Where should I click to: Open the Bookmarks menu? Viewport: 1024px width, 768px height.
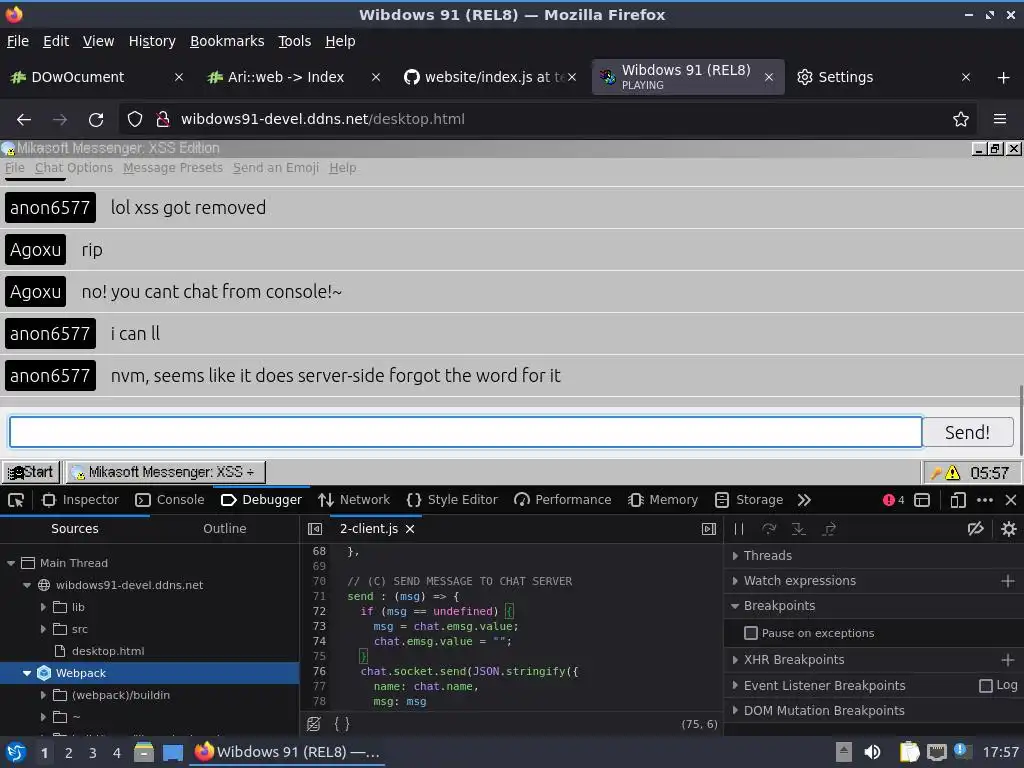point(227,41)
